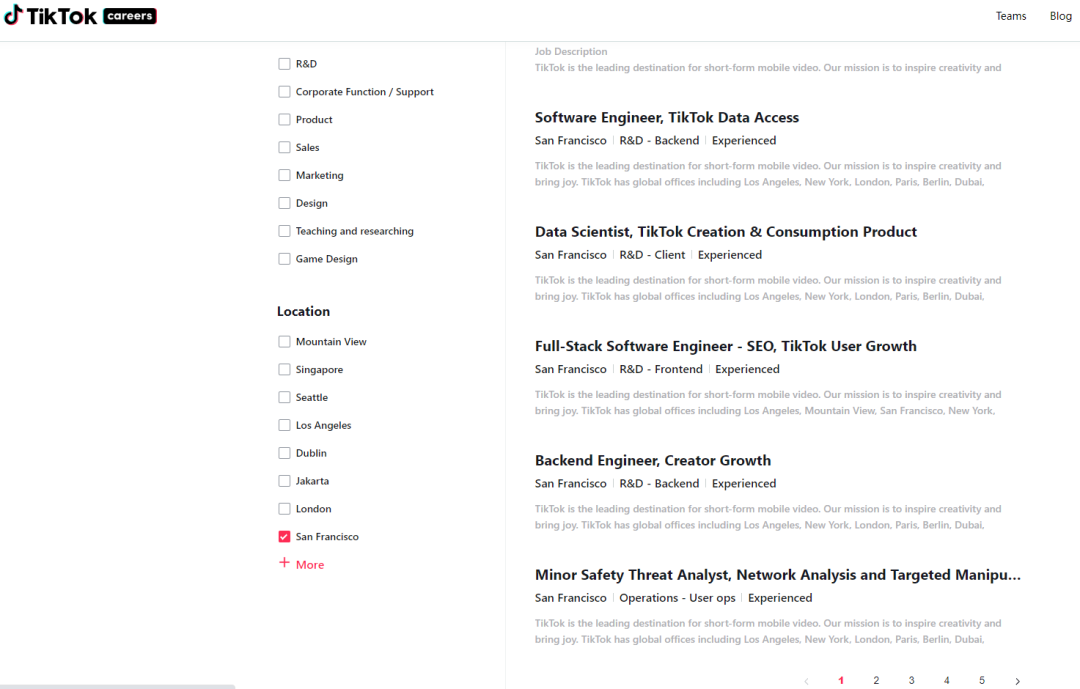
Task: Open the Blog menu item
Action: click(1060, 16)
